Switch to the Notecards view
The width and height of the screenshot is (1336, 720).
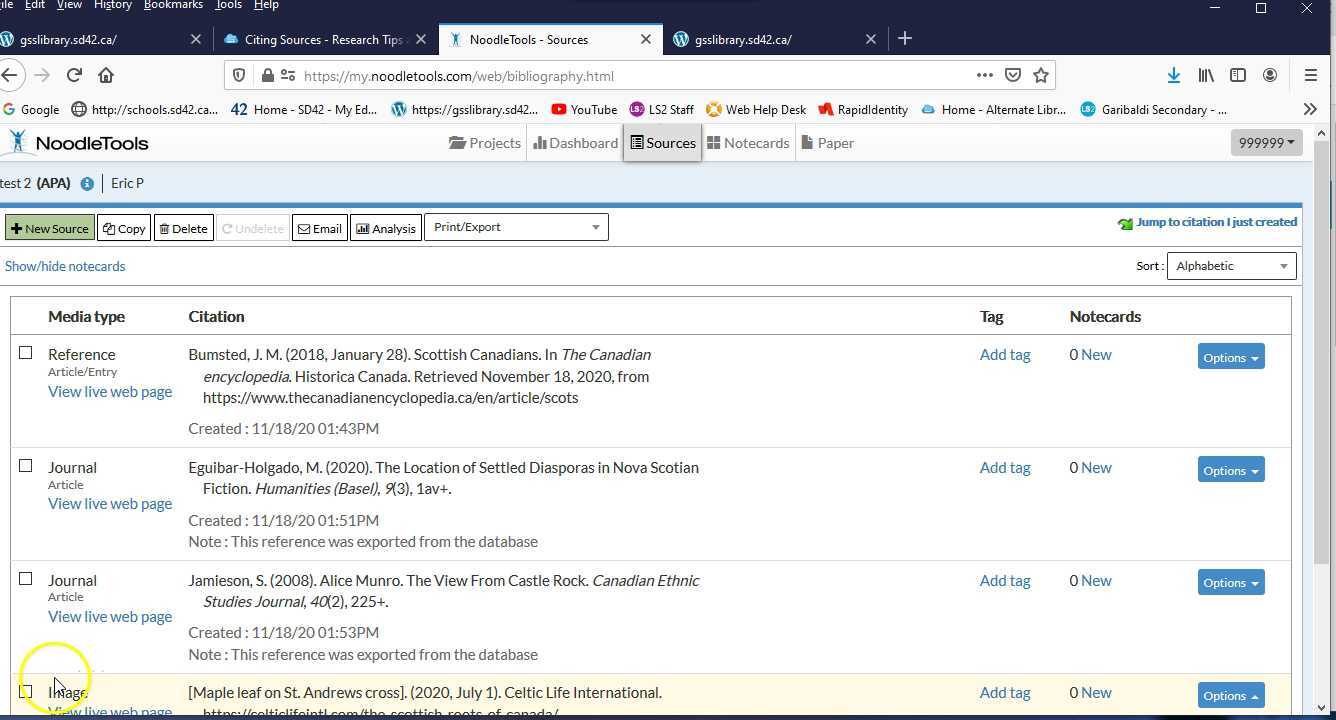click(748, 142)
